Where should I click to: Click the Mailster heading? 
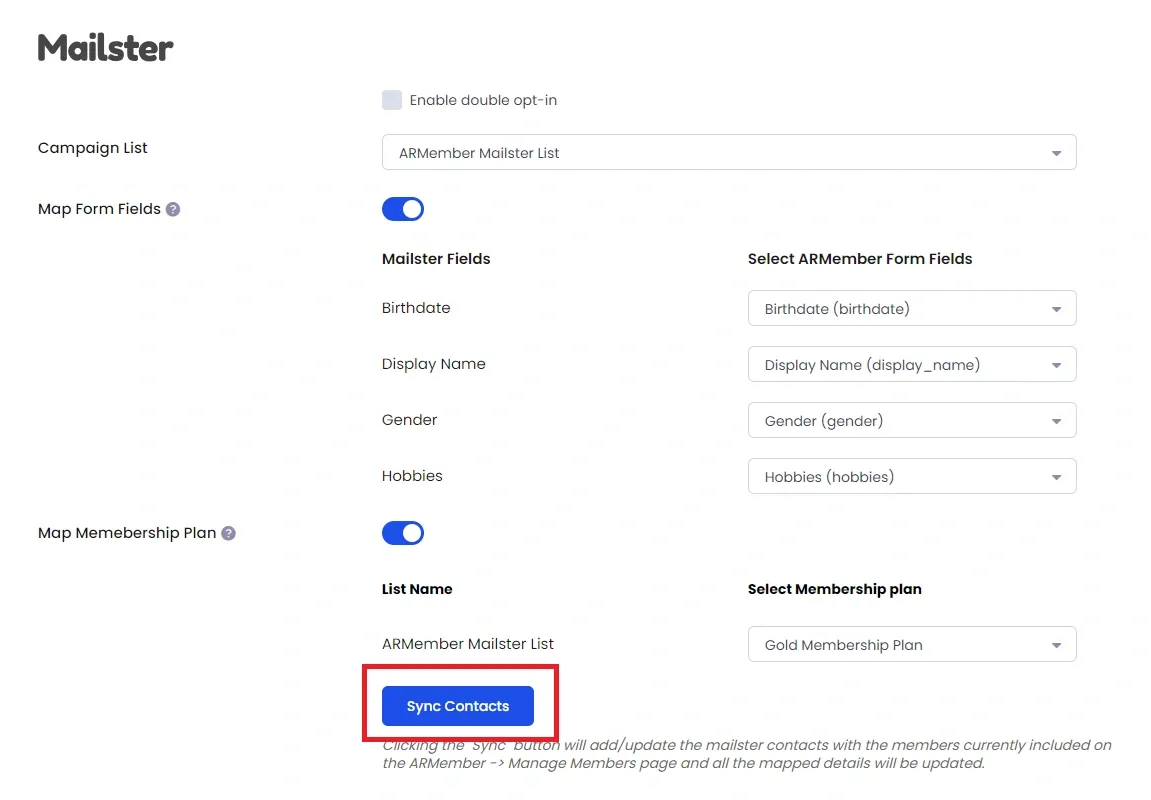click(106, 48)
